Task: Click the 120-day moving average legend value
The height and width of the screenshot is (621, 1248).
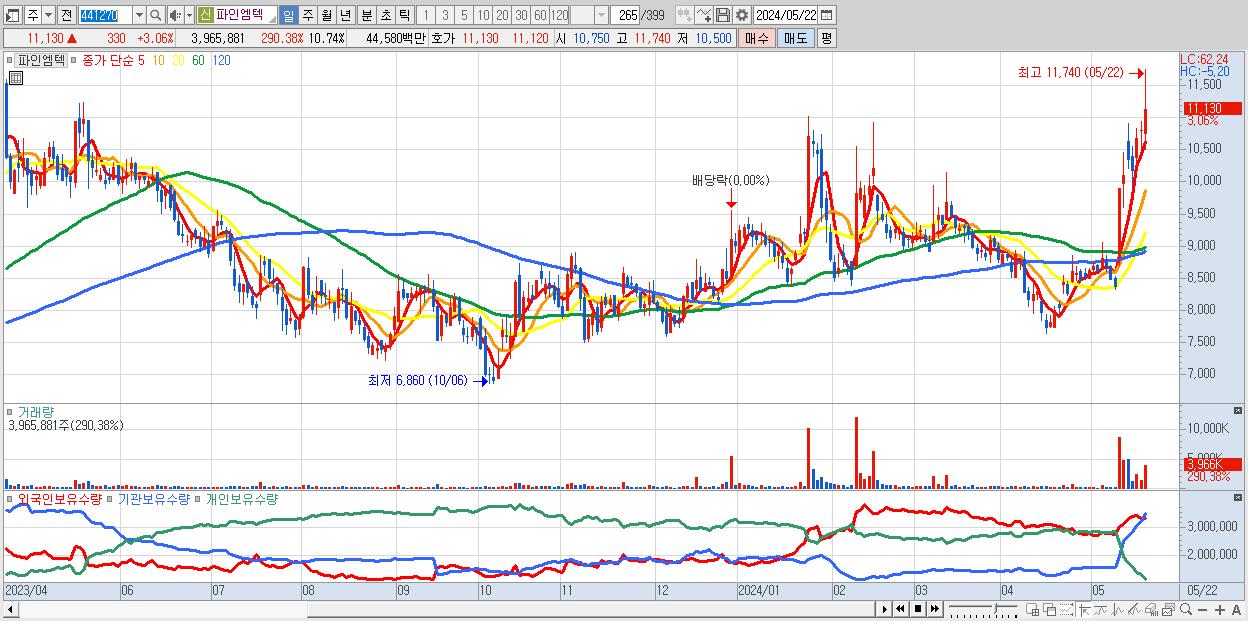Action: pyautogui.click(x=222, y=61)
